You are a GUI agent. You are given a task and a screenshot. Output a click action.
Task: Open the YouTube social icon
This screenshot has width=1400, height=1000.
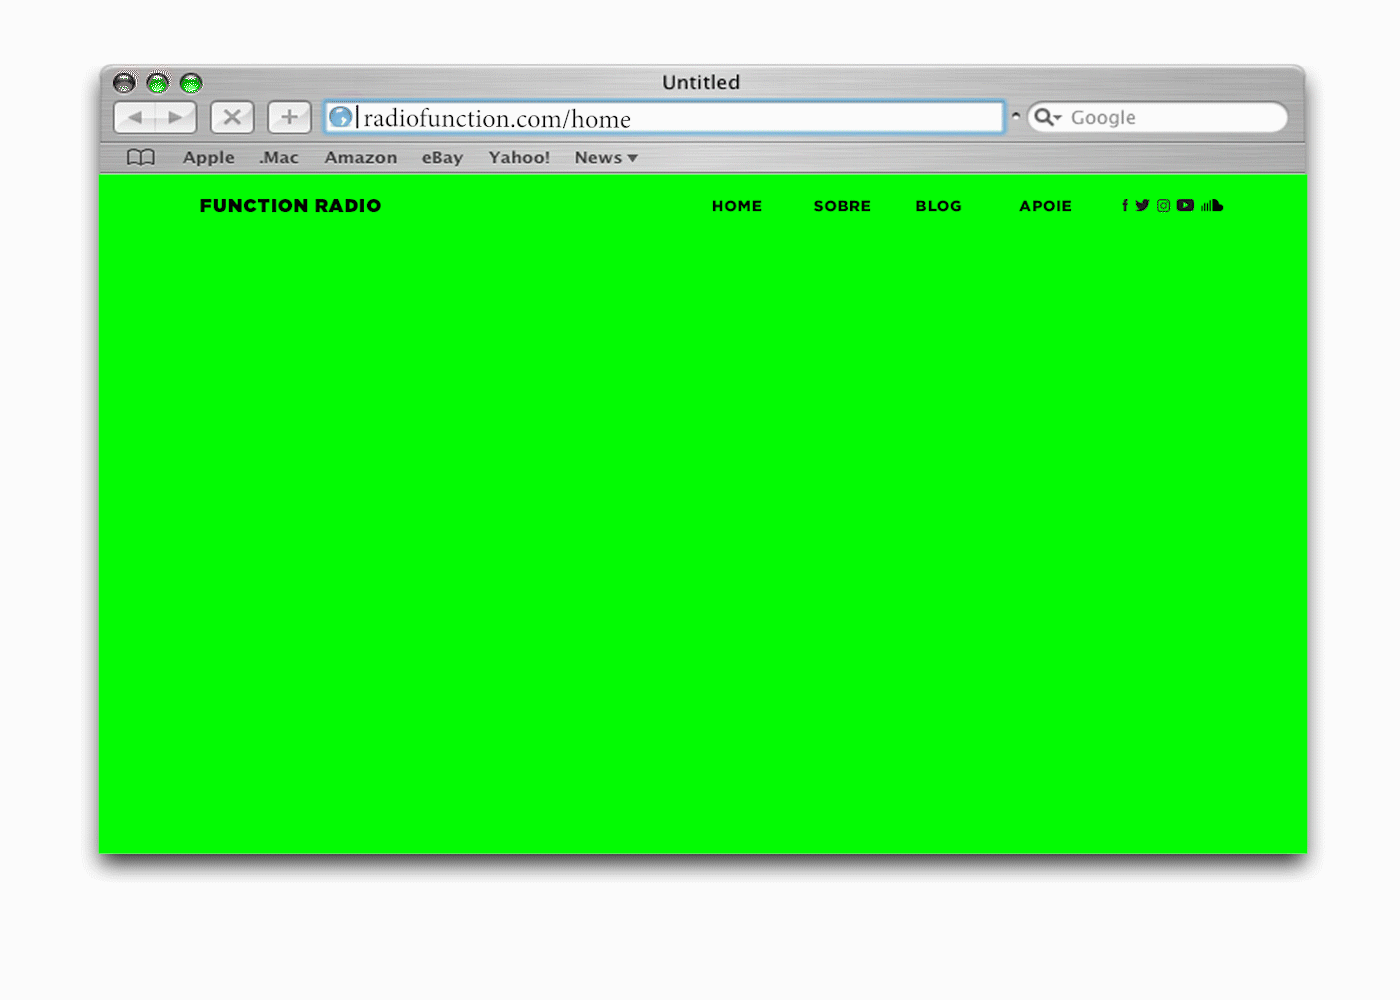tap(1185, 205)
